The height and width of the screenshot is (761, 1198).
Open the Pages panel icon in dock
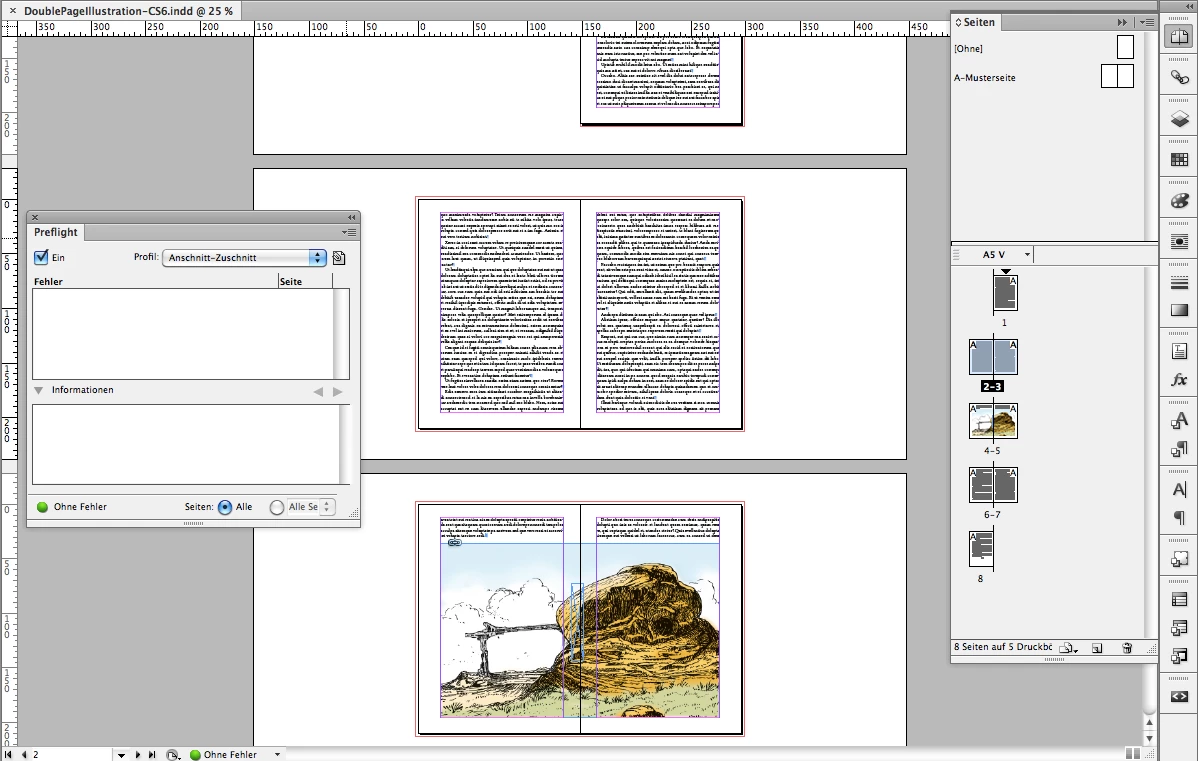[x=1179, y=37]
